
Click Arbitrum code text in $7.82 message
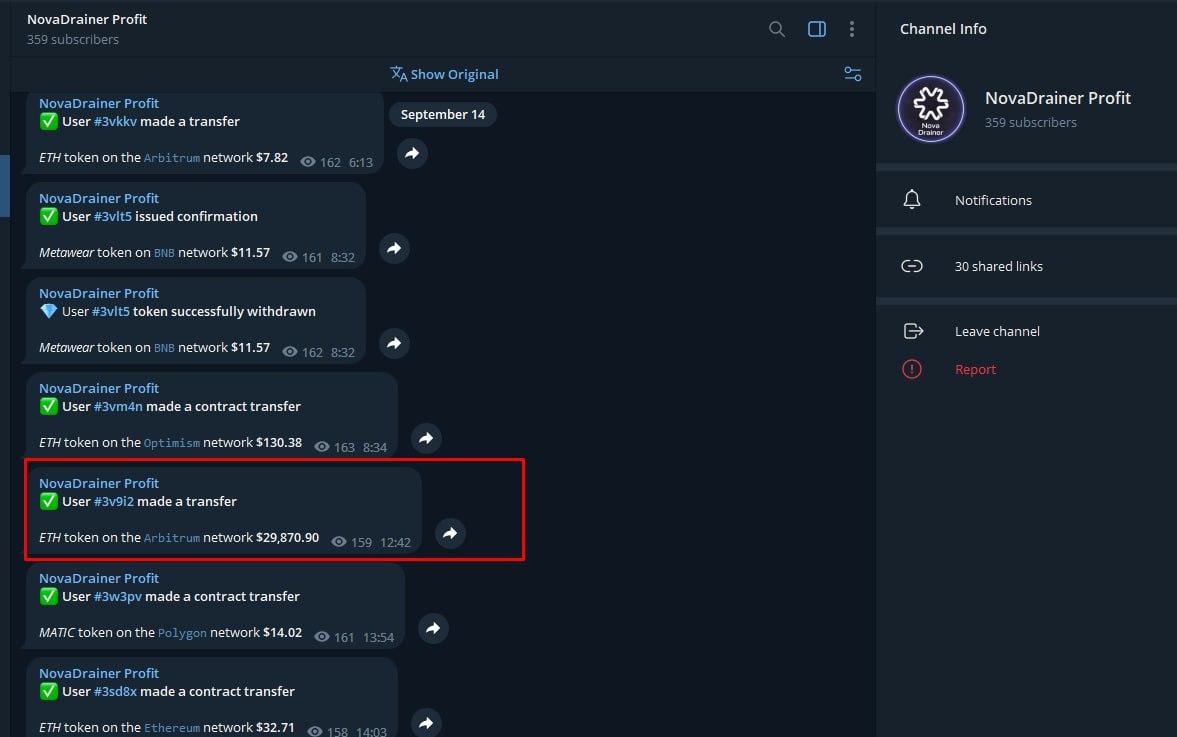coord(172,158)
